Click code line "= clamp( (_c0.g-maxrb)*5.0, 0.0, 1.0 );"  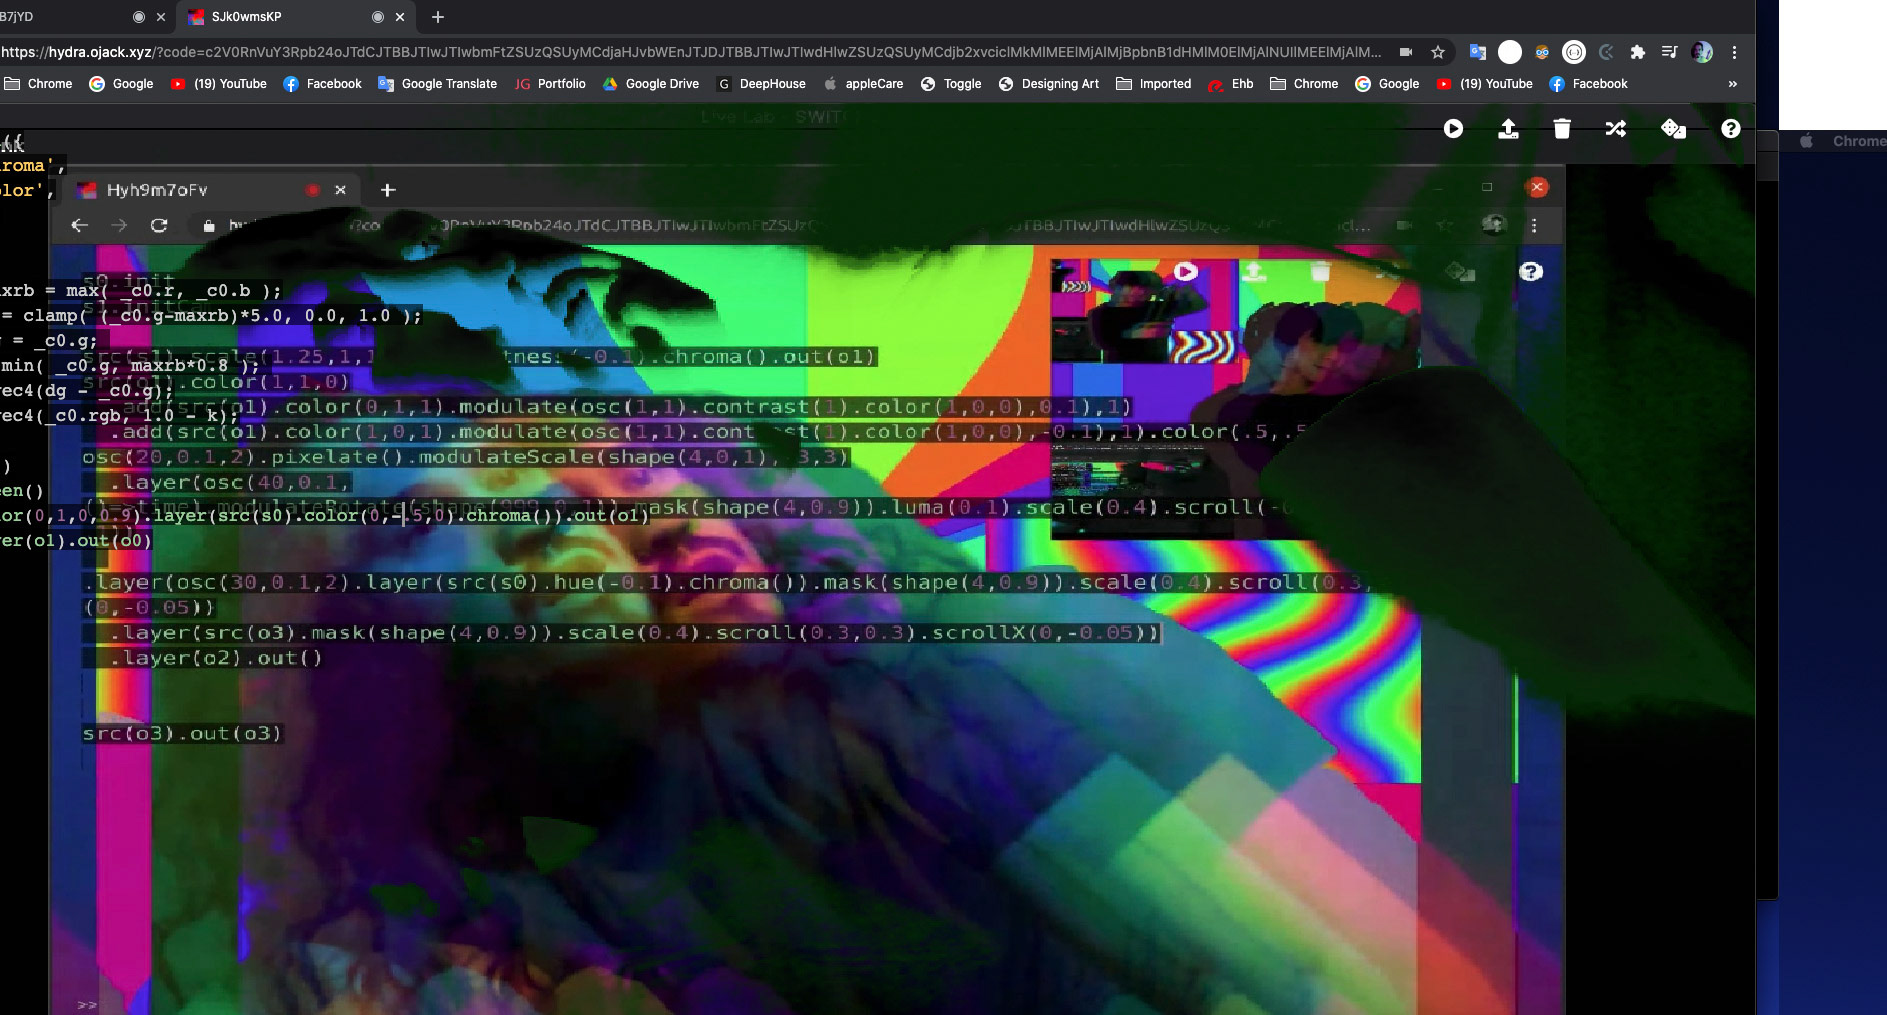211,316
